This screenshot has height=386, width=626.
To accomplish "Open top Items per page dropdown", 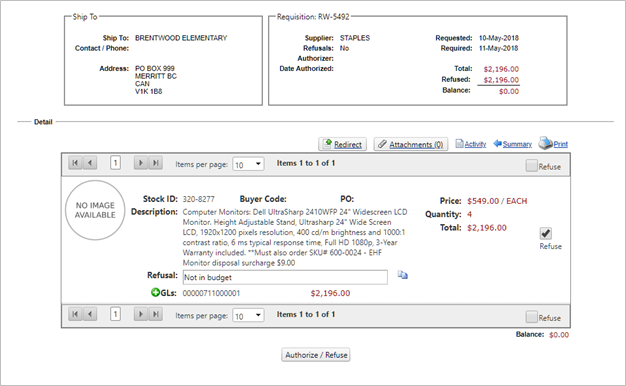I will (x=248, y=164).
